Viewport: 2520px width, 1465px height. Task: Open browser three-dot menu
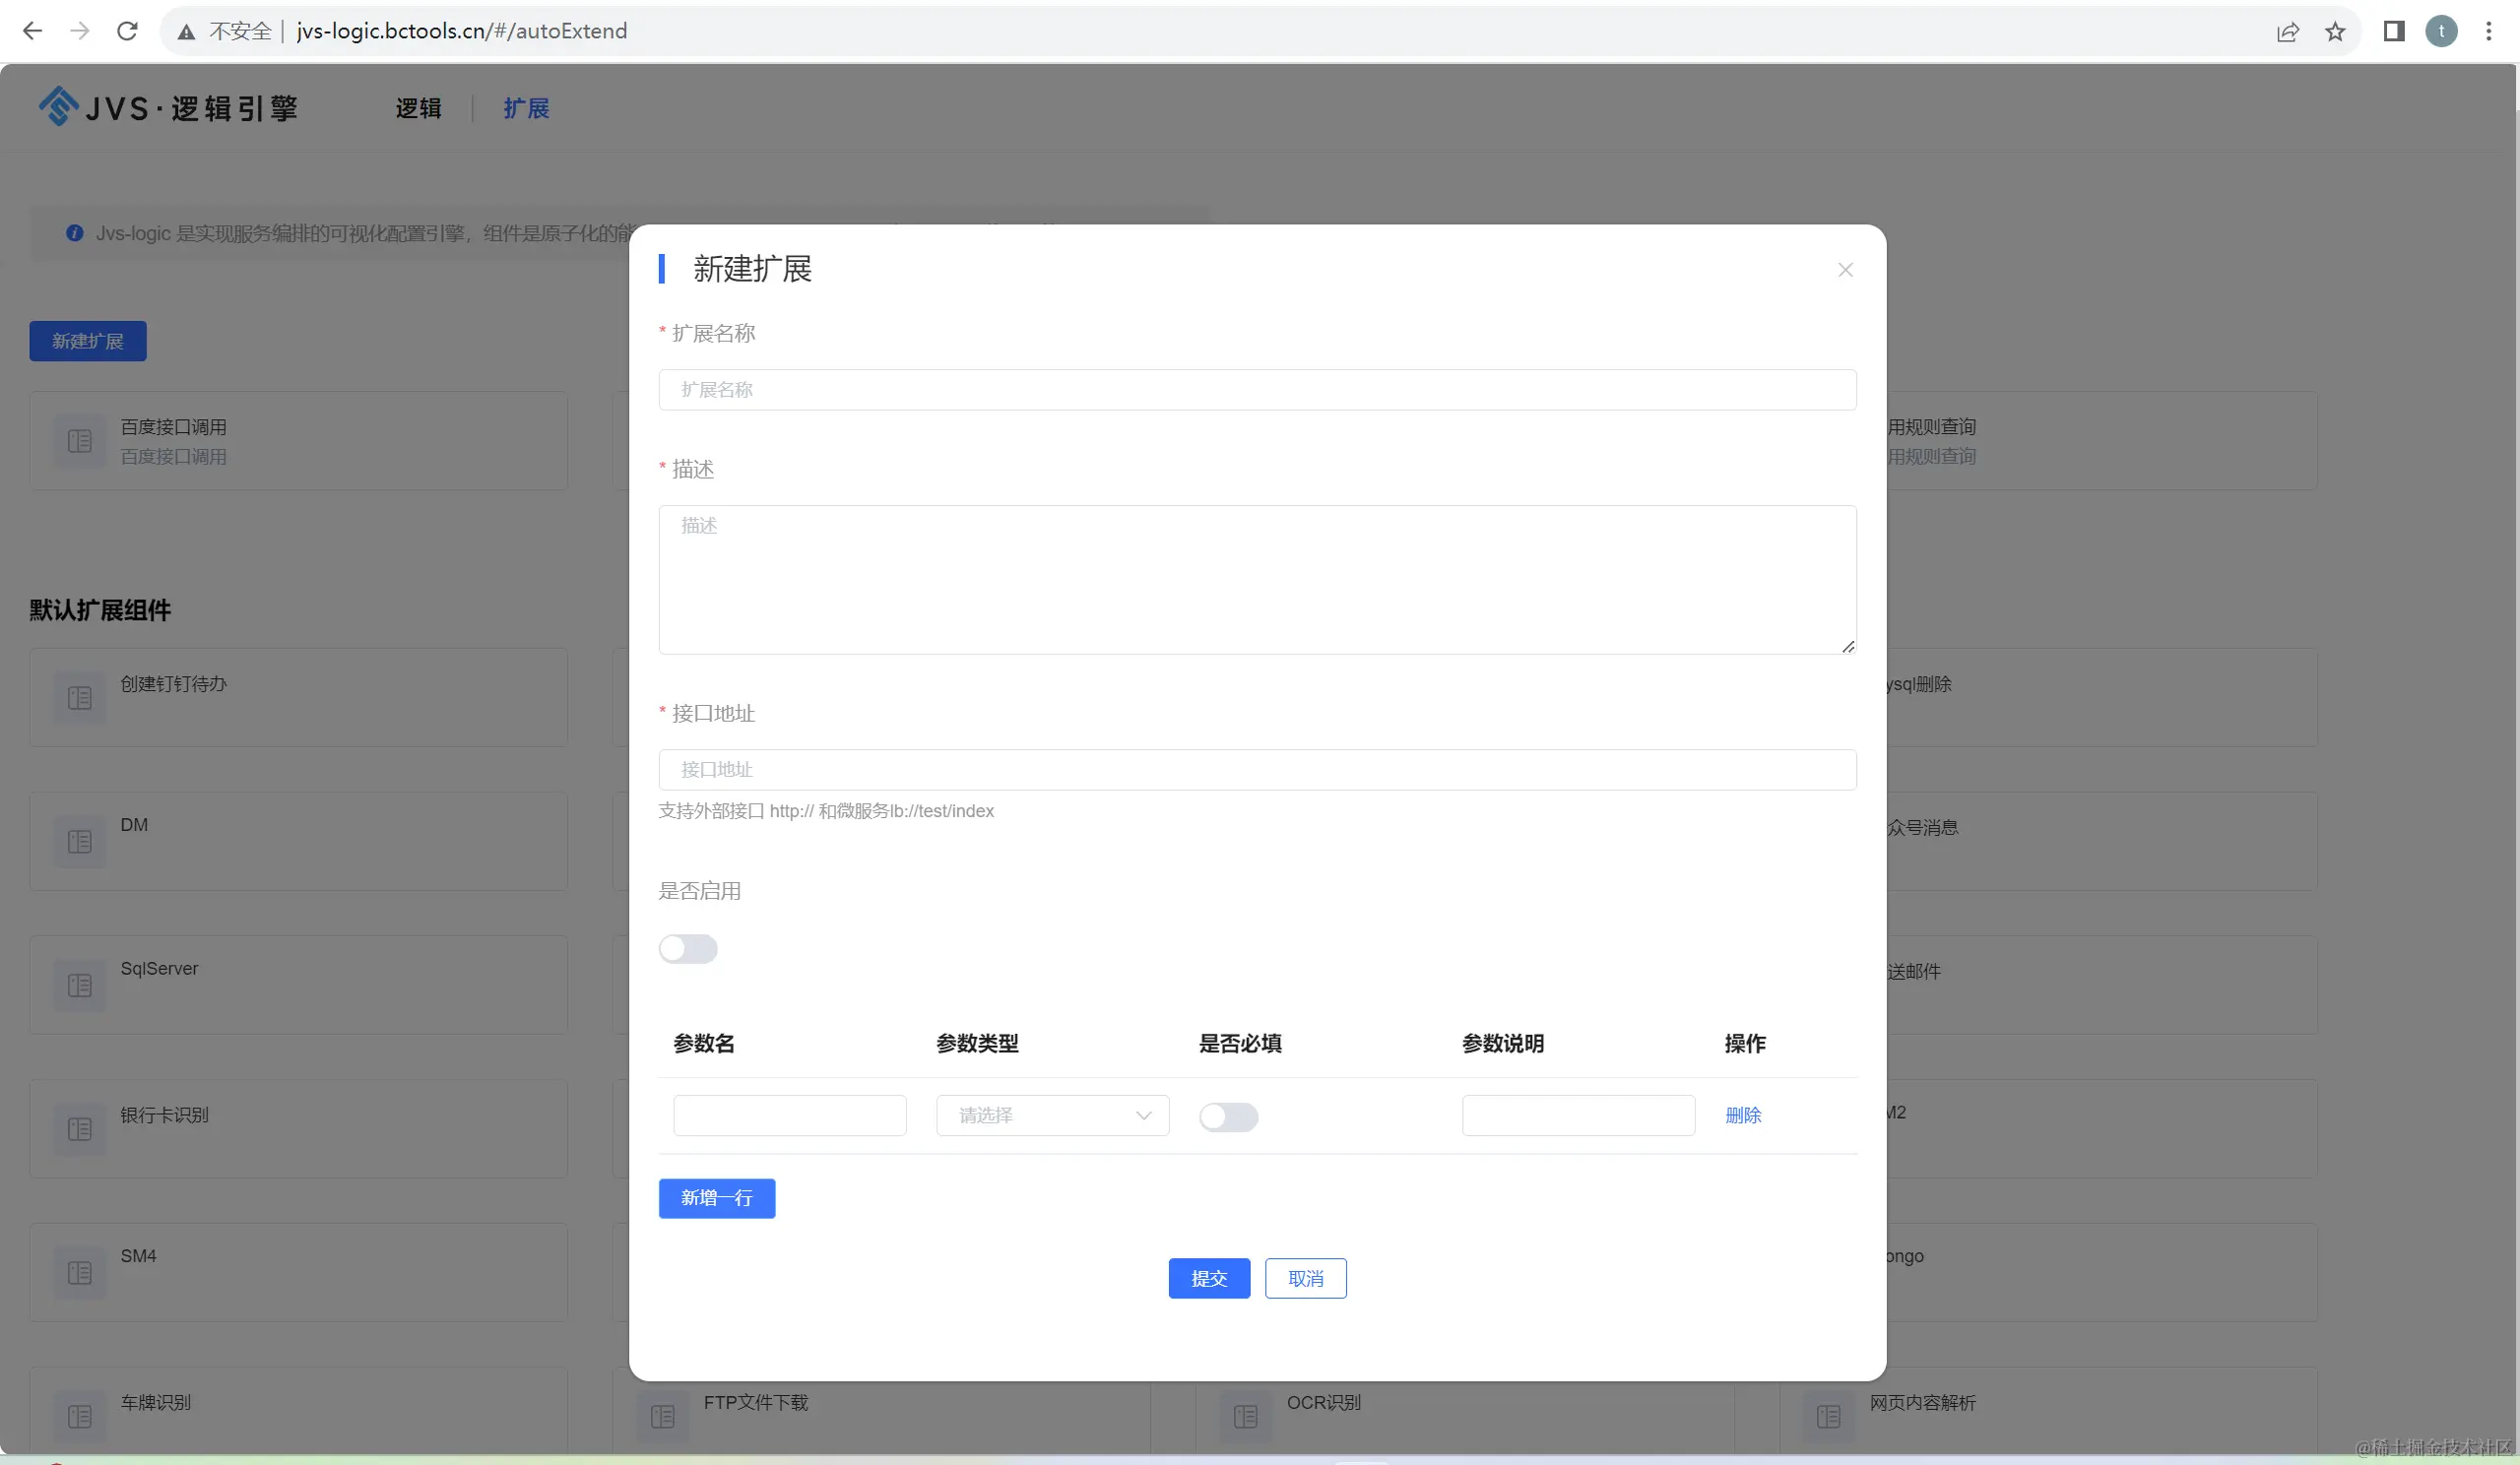[2489, 32]
